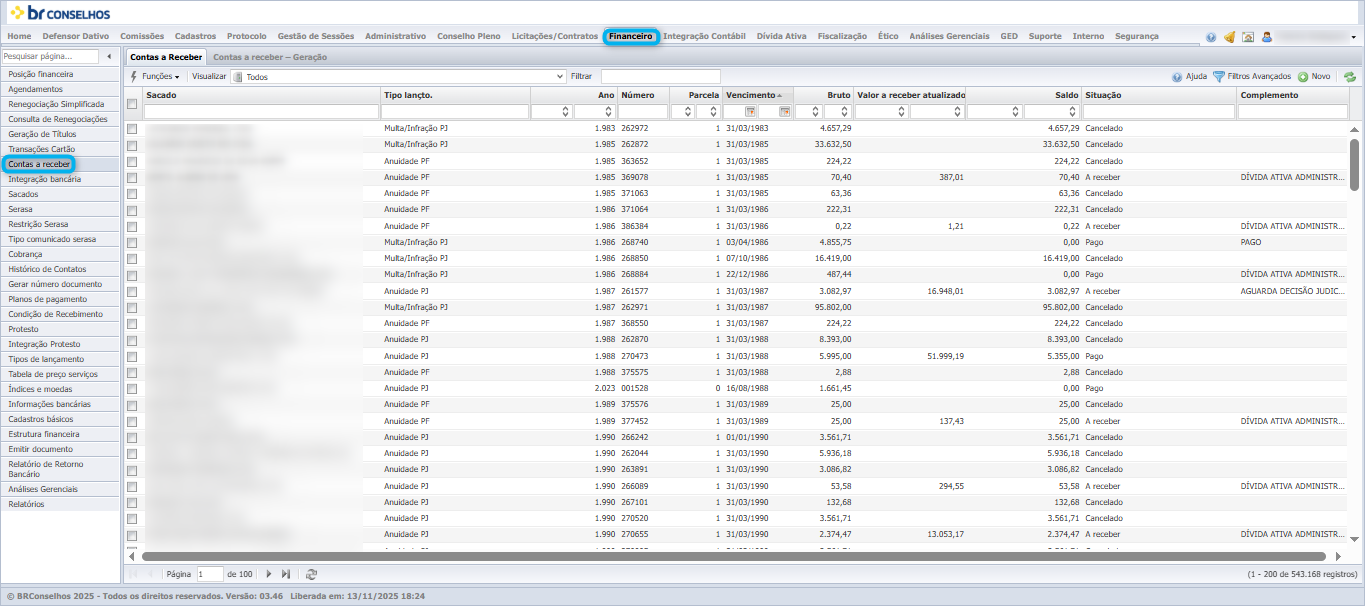Click the first Parcela filter spinner

coord(688,112)
